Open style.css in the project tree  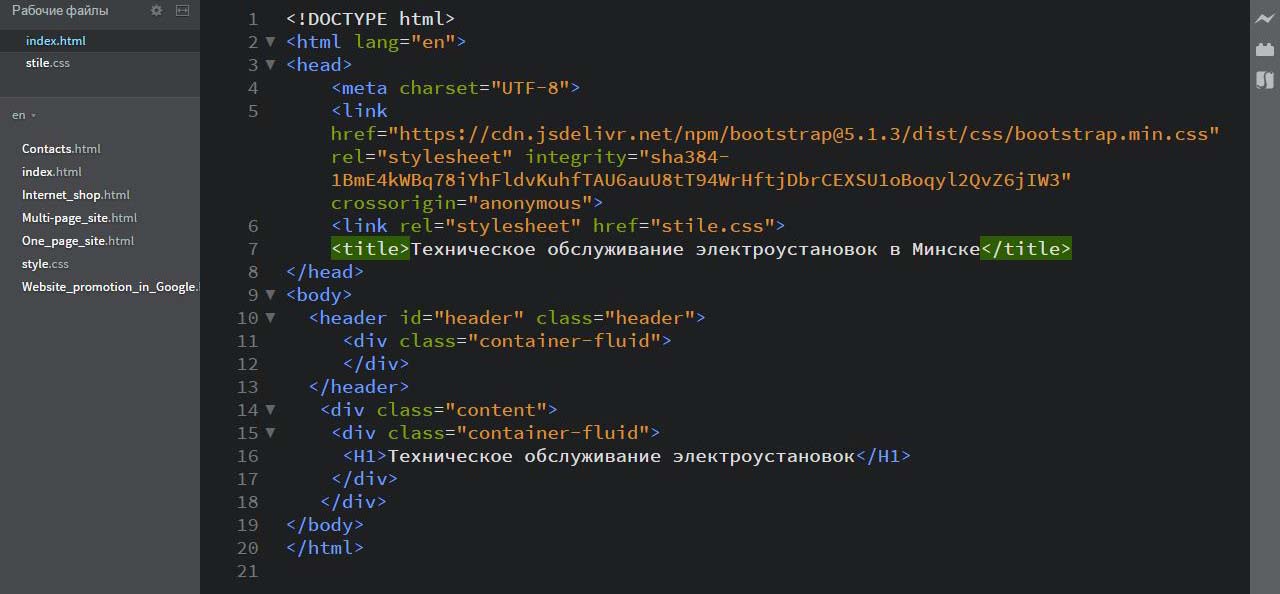[45, 264]
